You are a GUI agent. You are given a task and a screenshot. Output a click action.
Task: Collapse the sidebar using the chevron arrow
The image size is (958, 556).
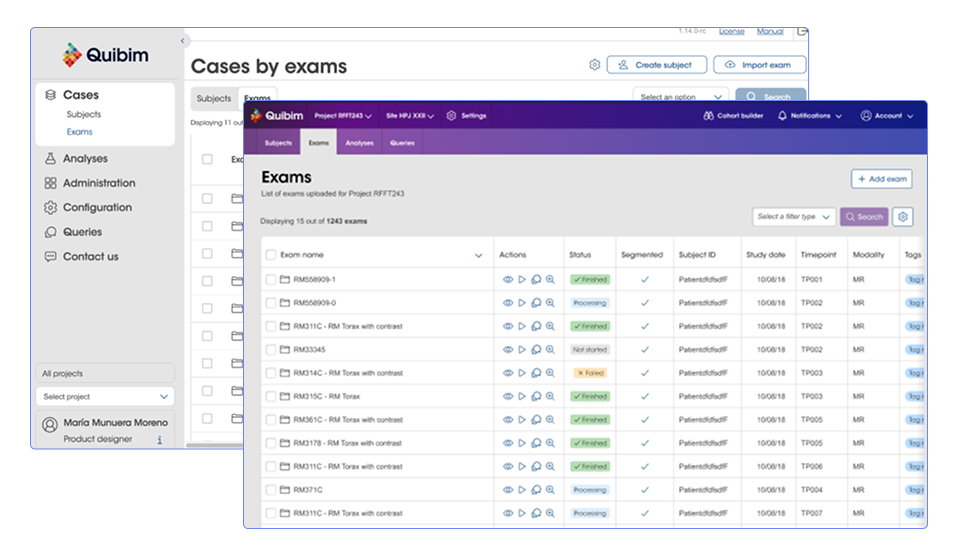tap(183, 41)
